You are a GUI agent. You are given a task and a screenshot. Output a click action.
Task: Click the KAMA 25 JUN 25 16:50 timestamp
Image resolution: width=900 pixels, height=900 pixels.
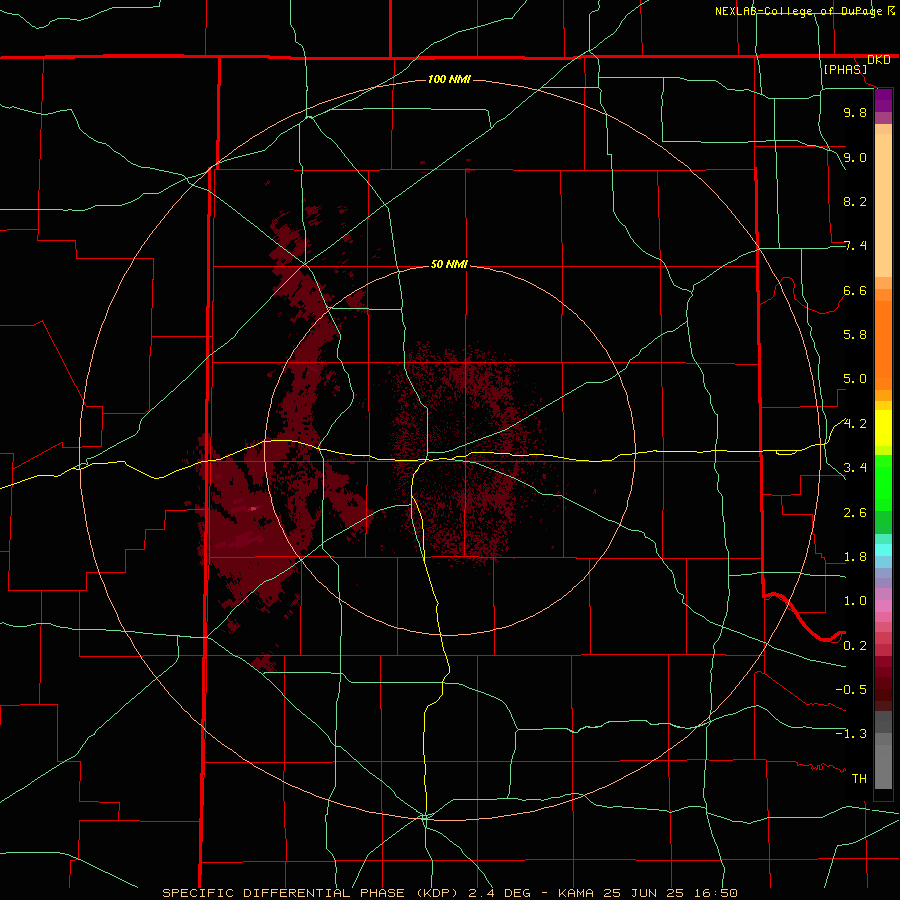point(647,893)
